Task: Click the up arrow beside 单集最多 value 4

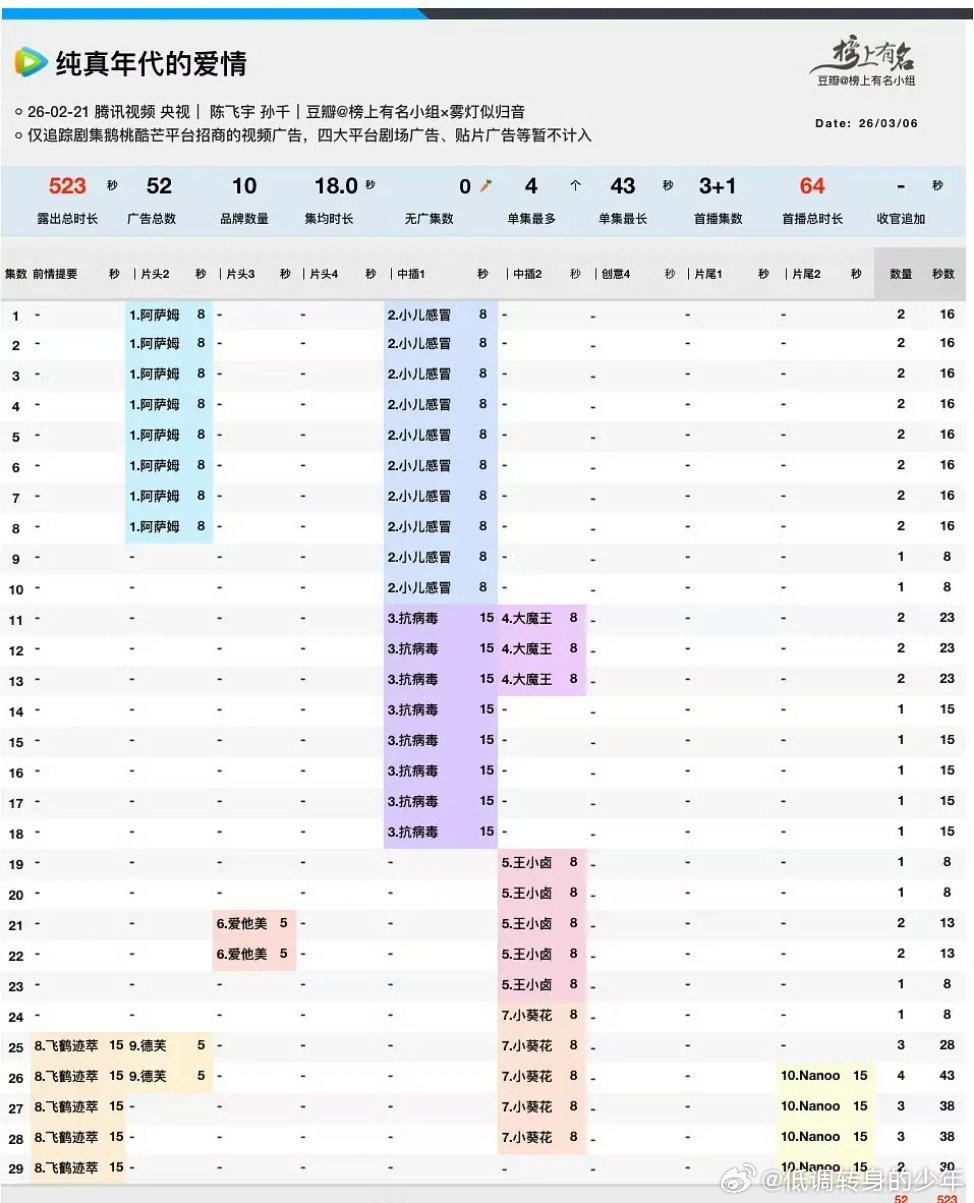Action: [575, 186]
